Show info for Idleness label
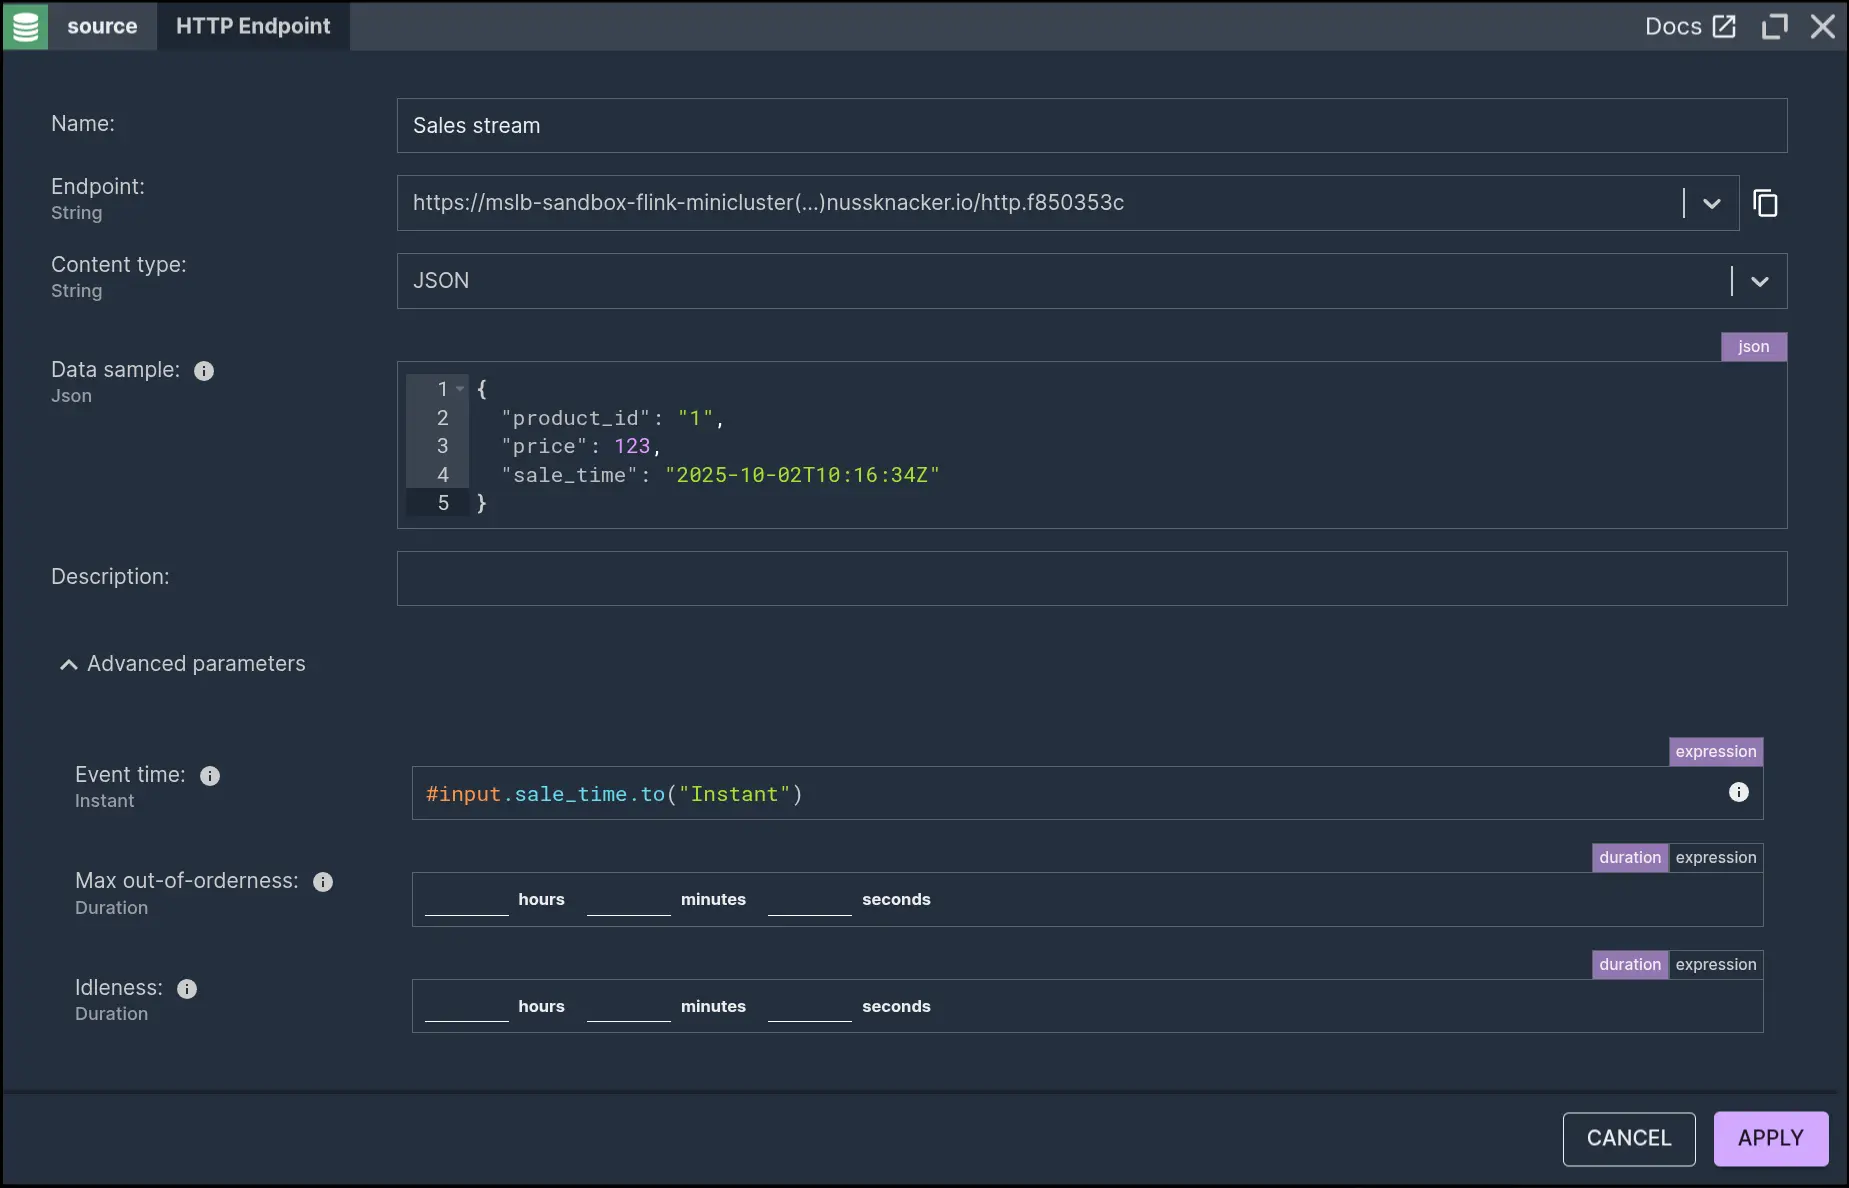Screen dimensions: 1849x1188 point(187,989)
